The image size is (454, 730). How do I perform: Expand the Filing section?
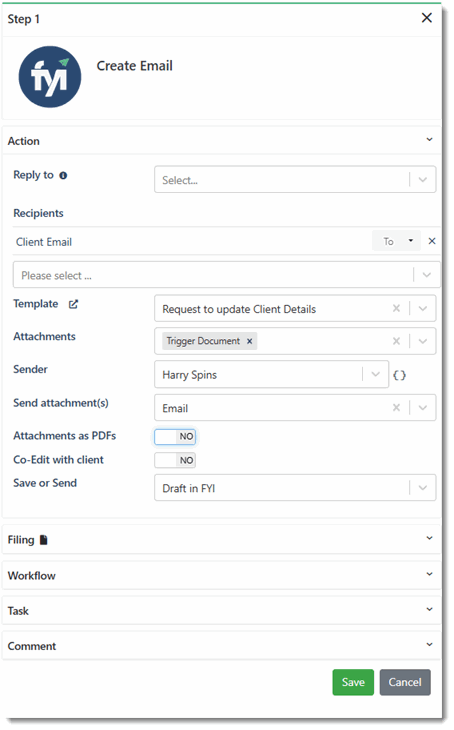[x=222, y=539]
